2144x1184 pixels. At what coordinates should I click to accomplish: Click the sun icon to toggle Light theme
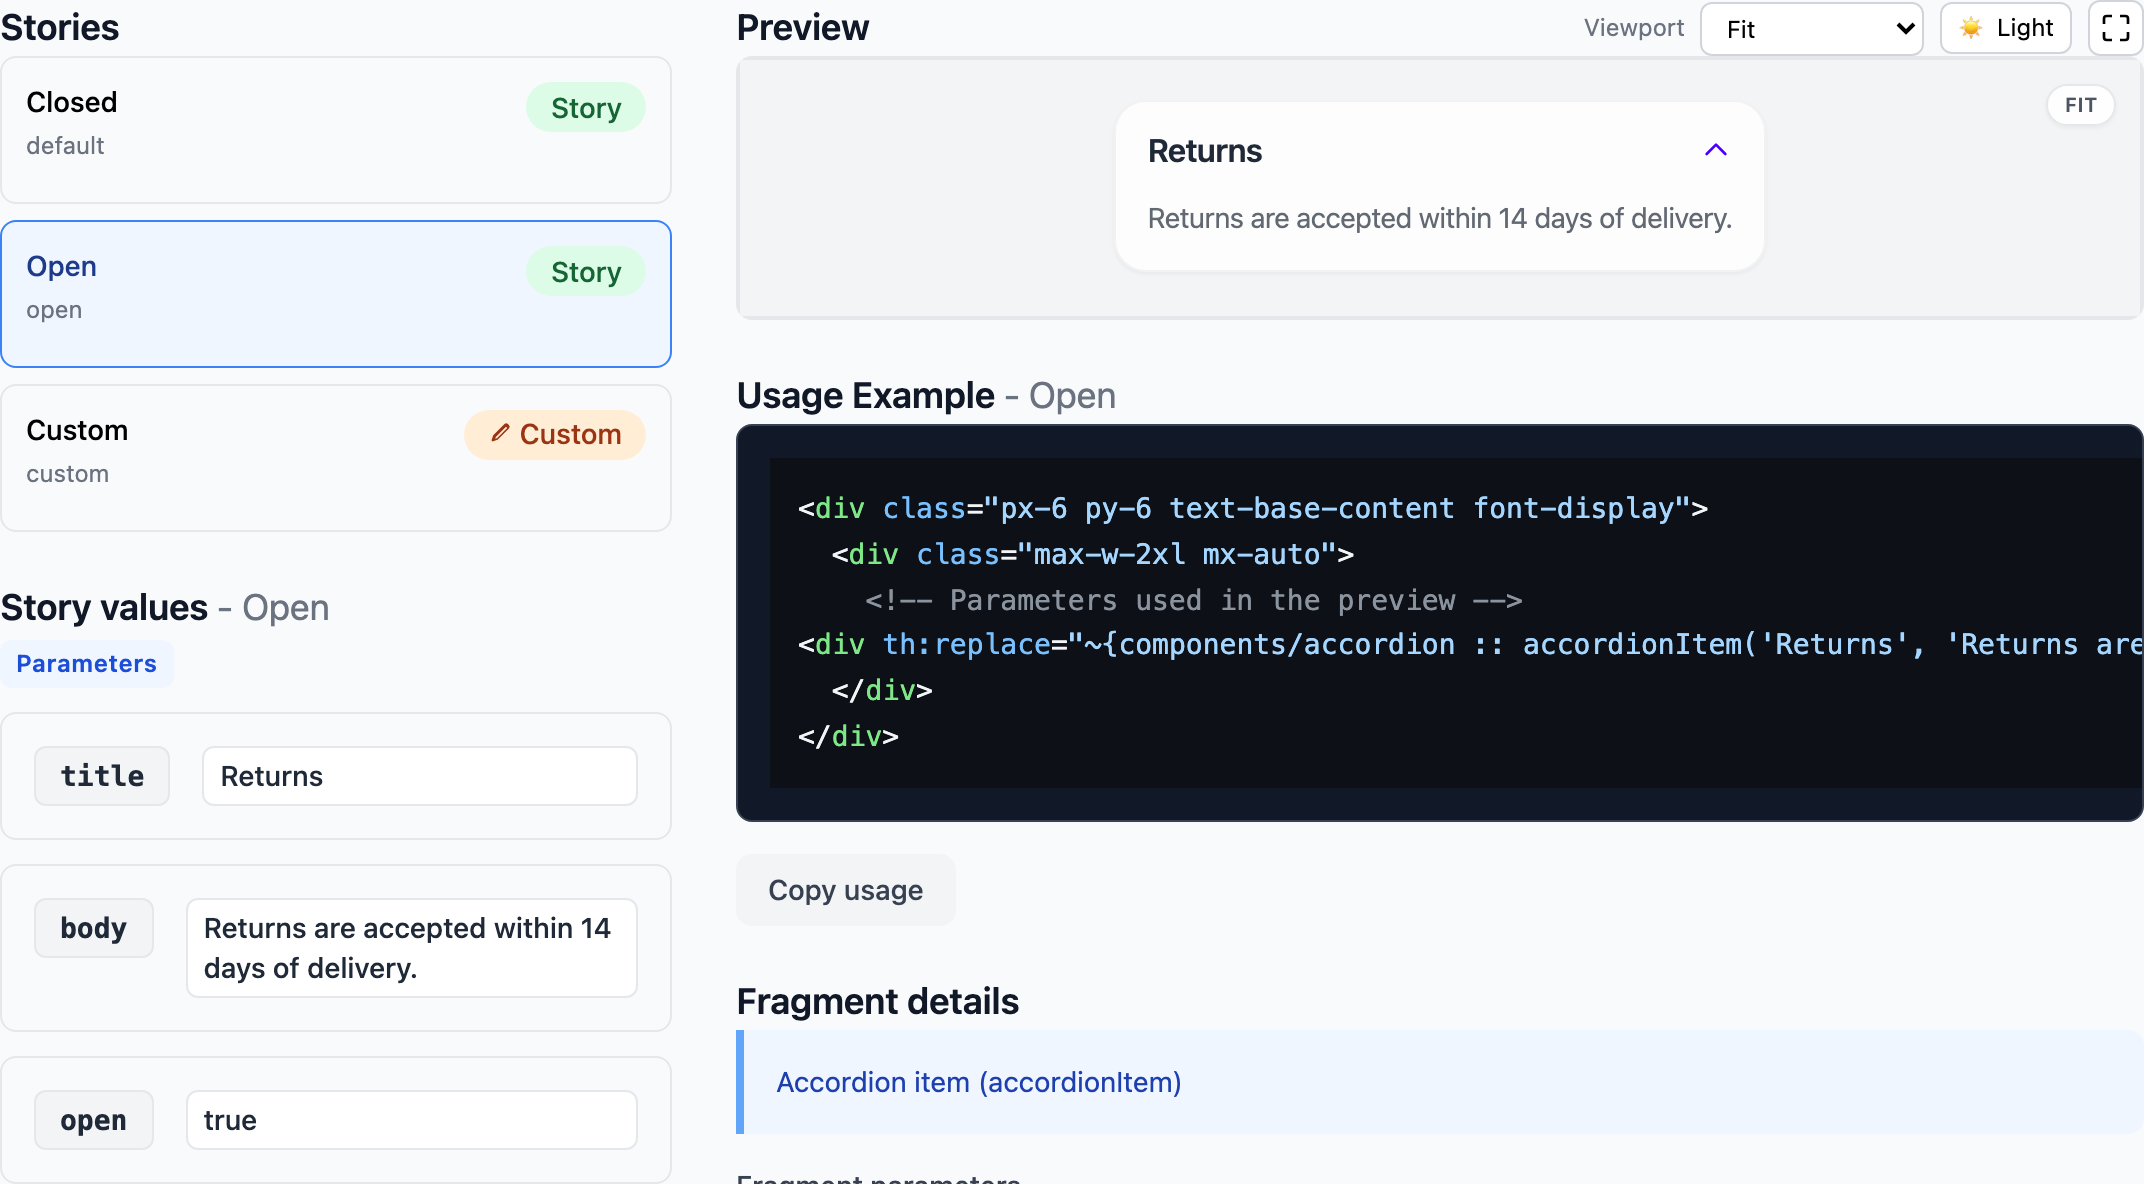tap(1972, 28)
